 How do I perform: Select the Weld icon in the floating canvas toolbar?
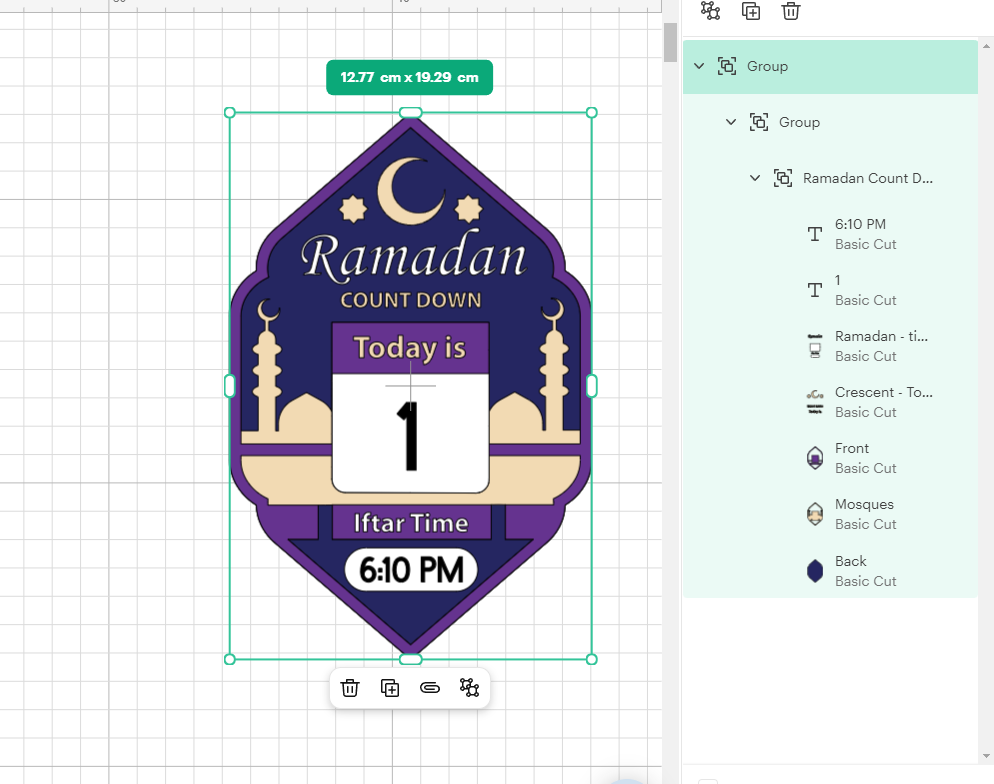(x=470, y=688)
